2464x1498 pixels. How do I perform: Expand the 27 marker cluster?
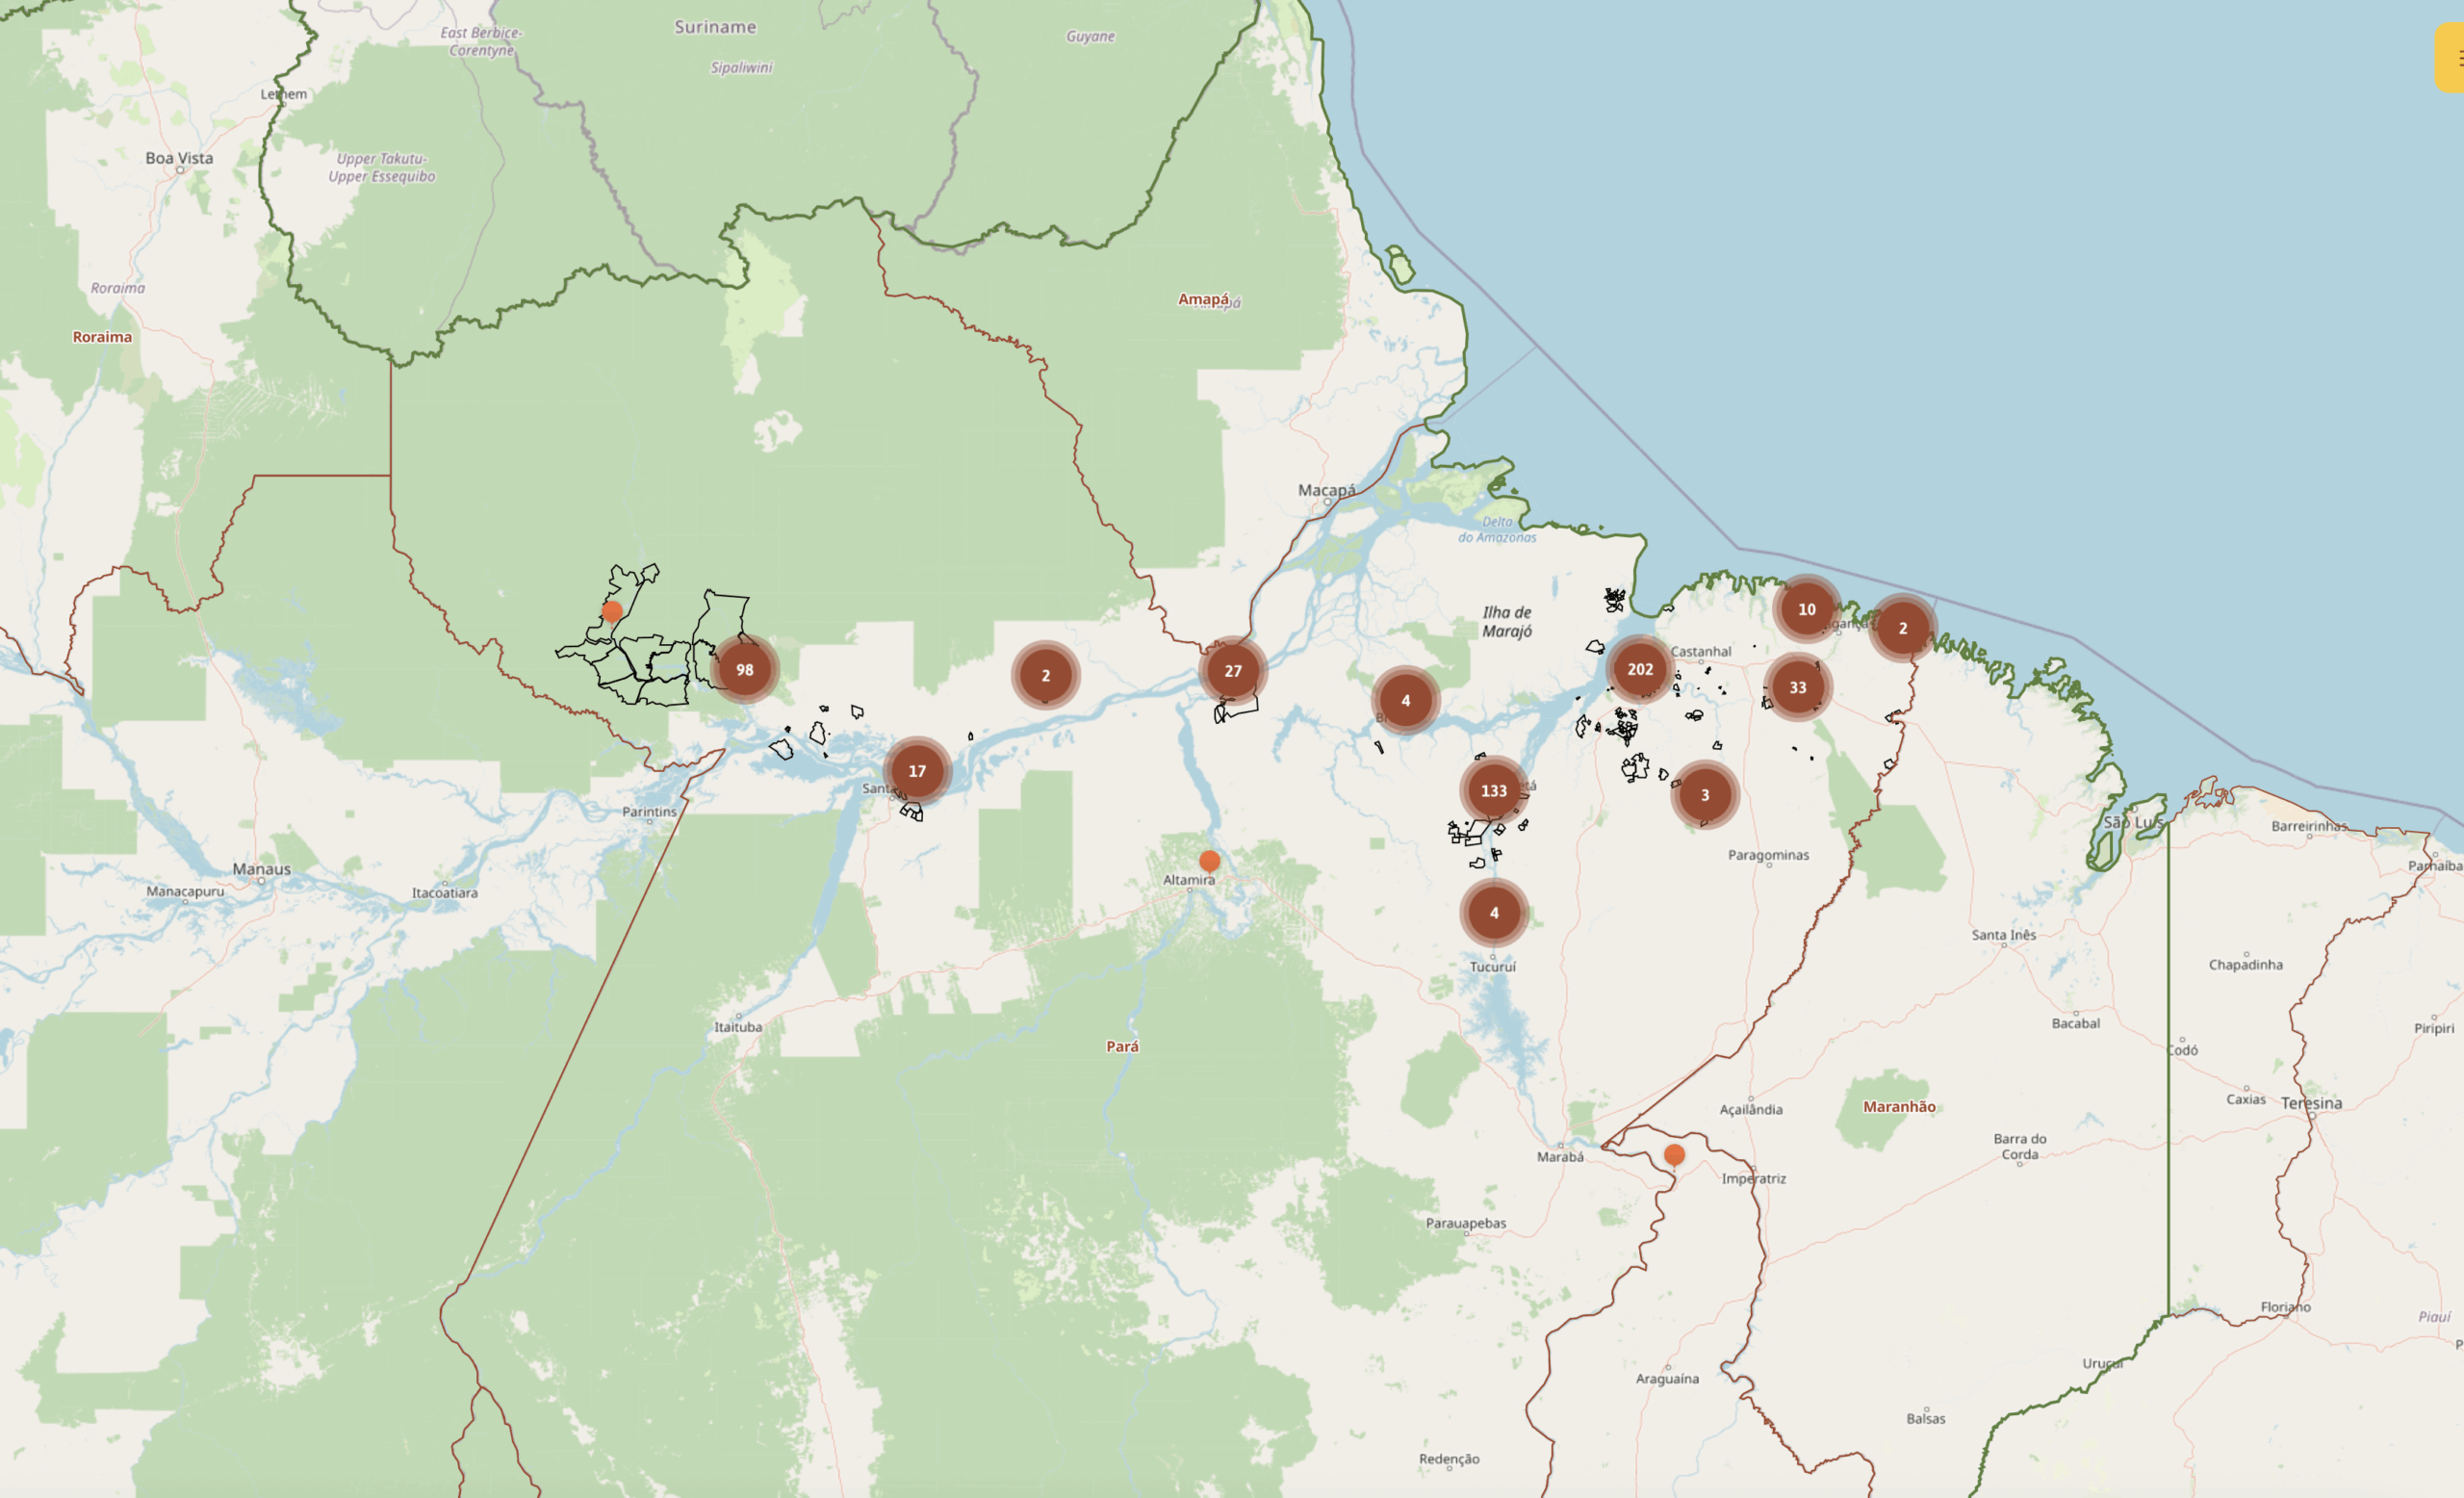point(1232,671)
